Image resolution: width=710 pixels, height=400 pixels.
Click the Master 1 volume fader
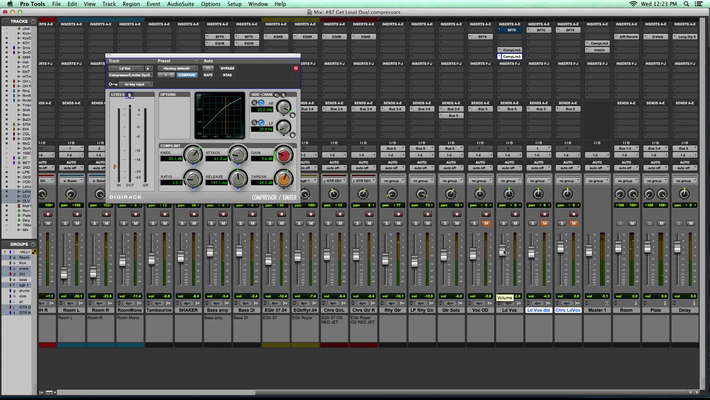[589, 251]
